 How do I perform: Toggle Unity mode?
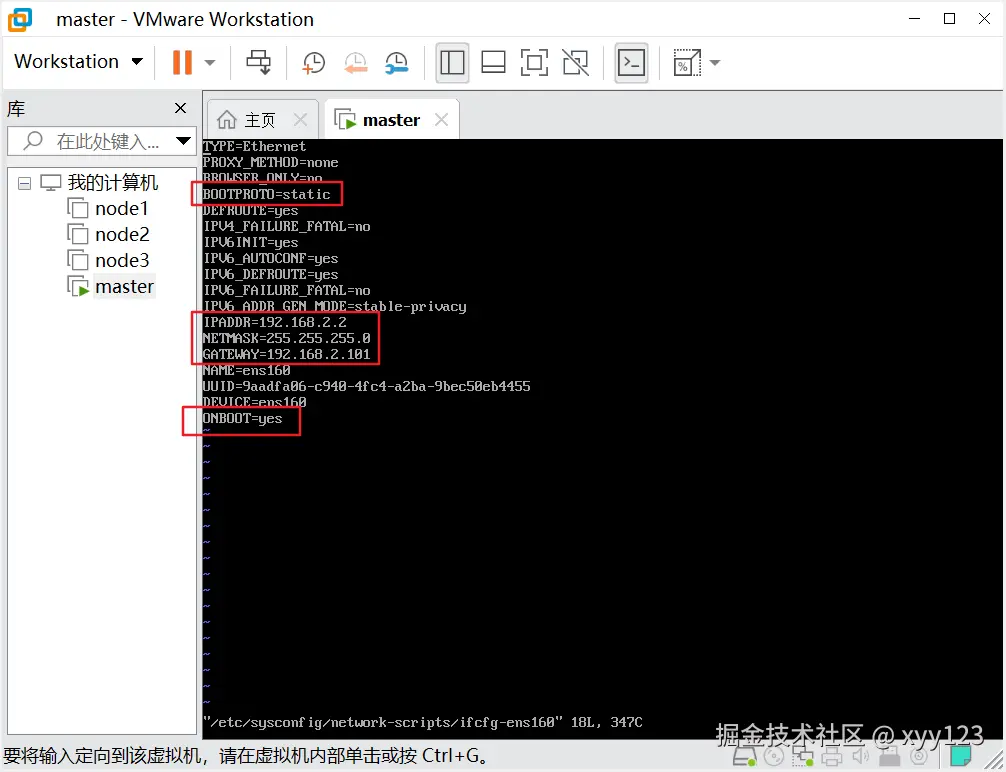[x=575, y=63]
